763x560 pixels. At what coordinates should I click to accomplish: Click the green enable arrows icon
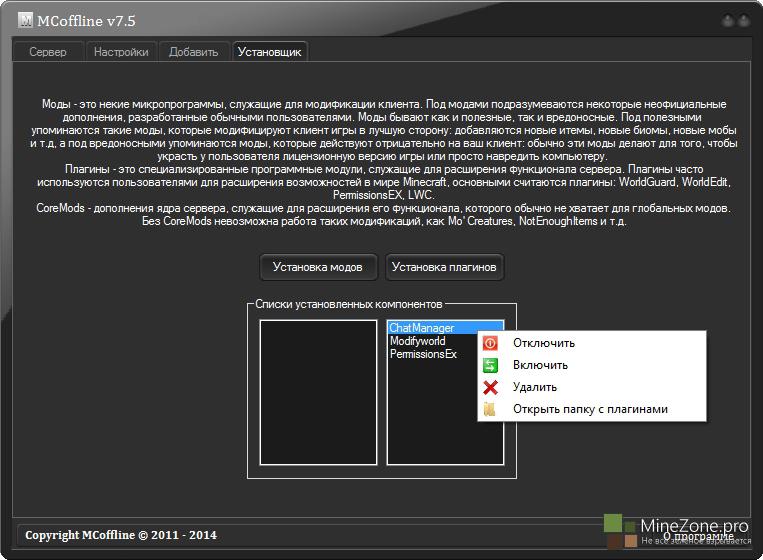tap(490, 365)
